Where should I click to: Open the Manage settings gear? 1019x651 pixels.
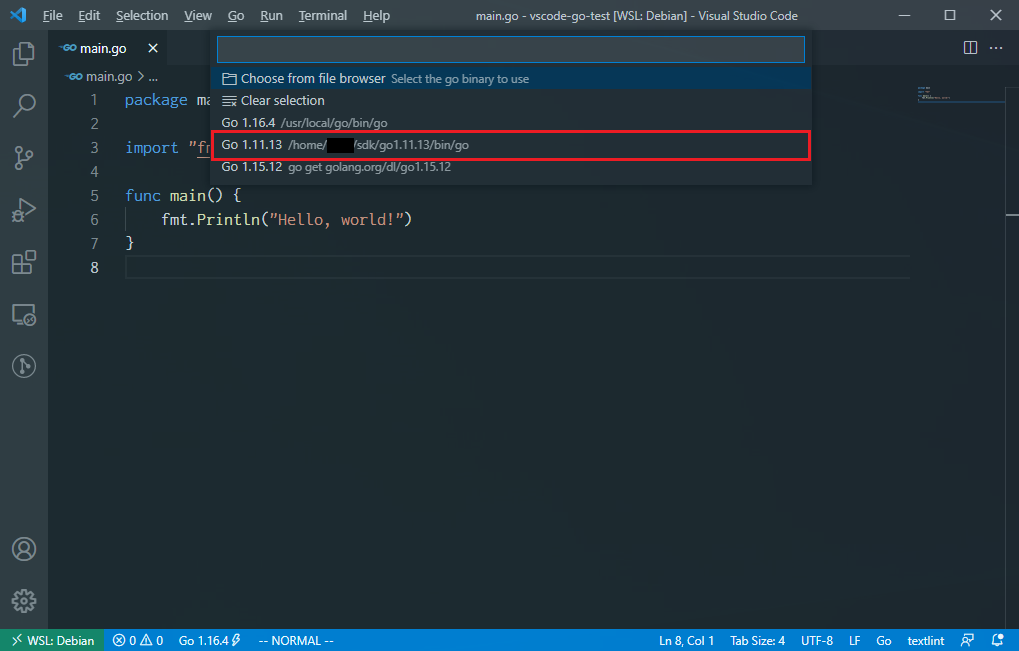click(x=23, y=600)
